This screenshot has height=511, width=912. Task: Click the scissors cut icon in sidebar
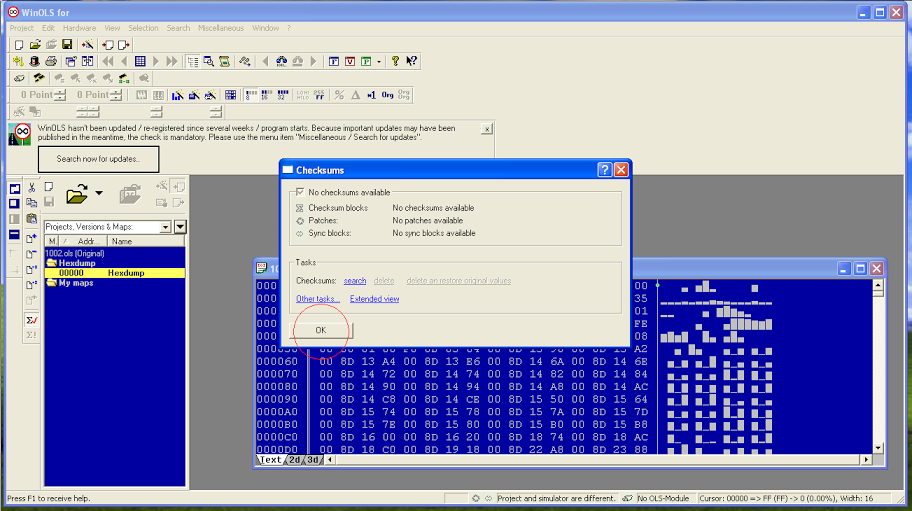[32, 187]
